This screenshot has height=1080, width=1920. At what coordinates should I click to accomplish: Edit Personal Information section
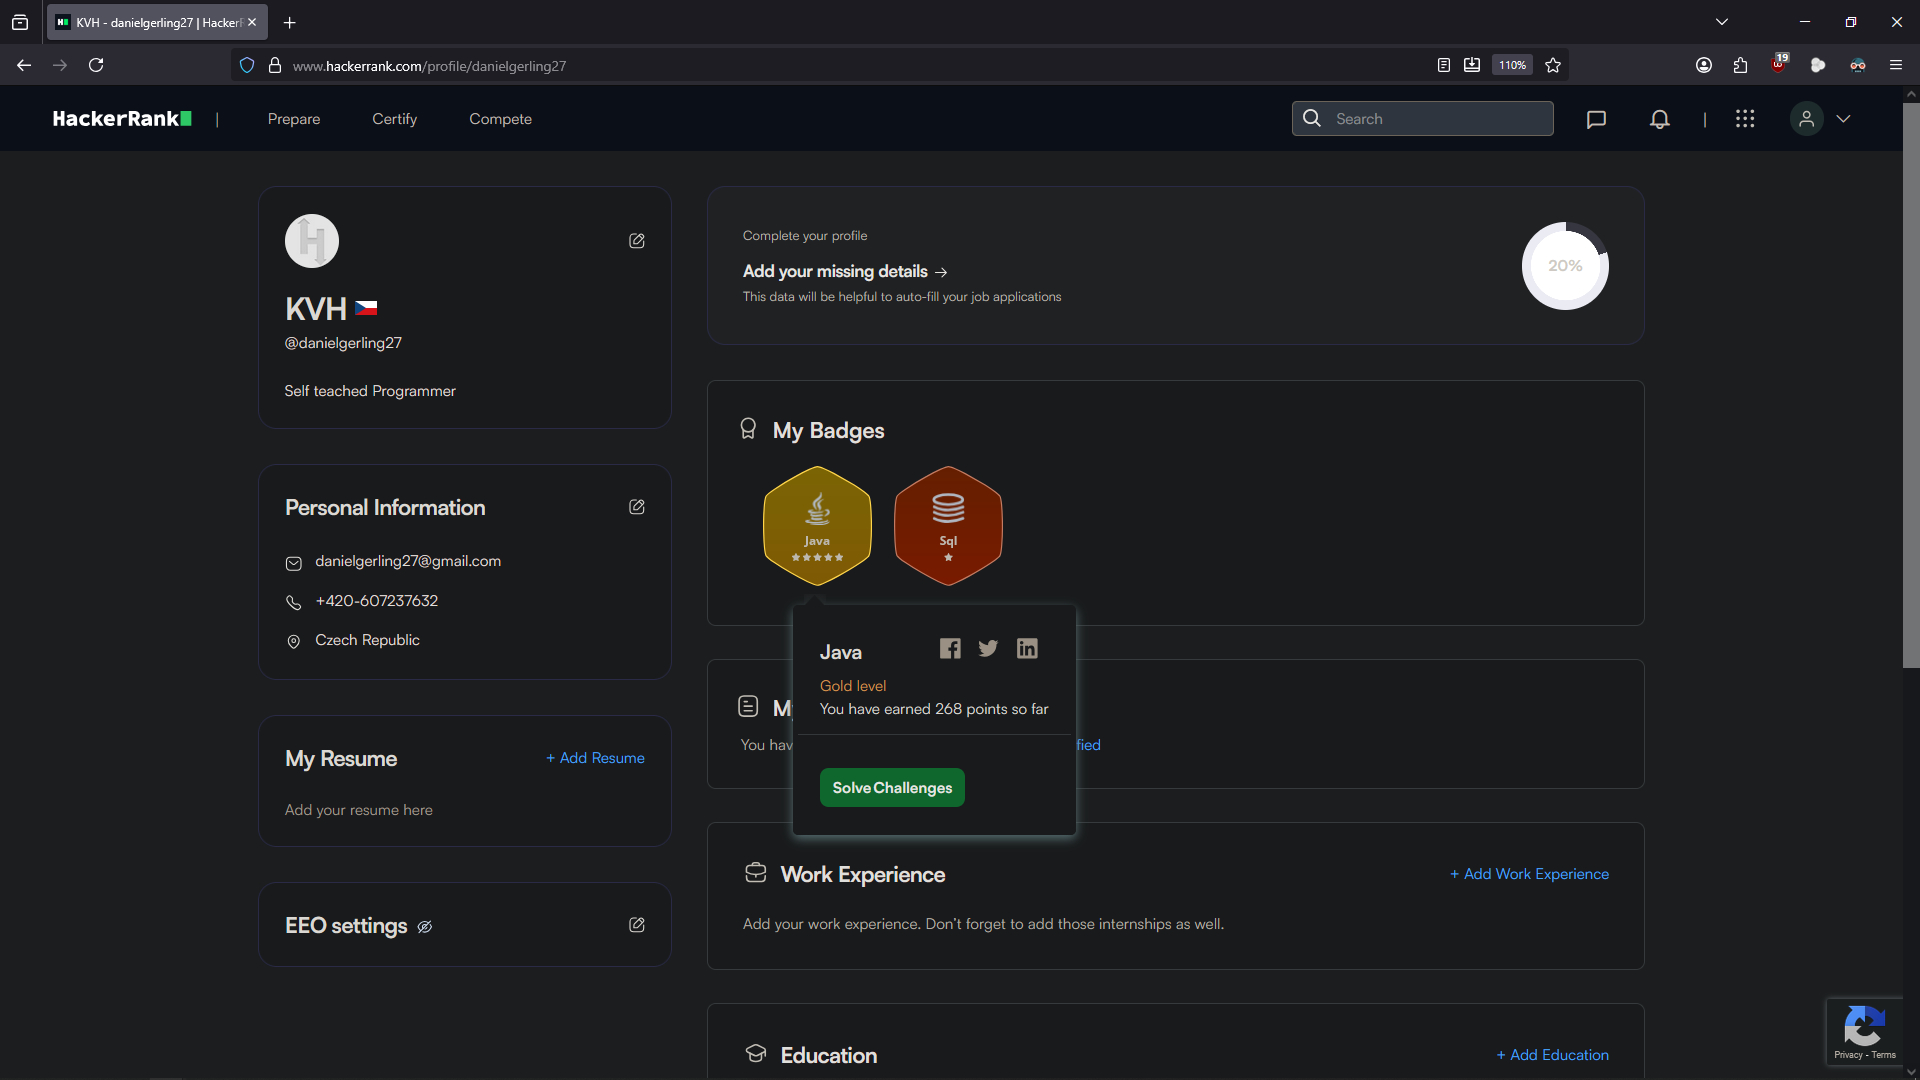coord(636,507)
